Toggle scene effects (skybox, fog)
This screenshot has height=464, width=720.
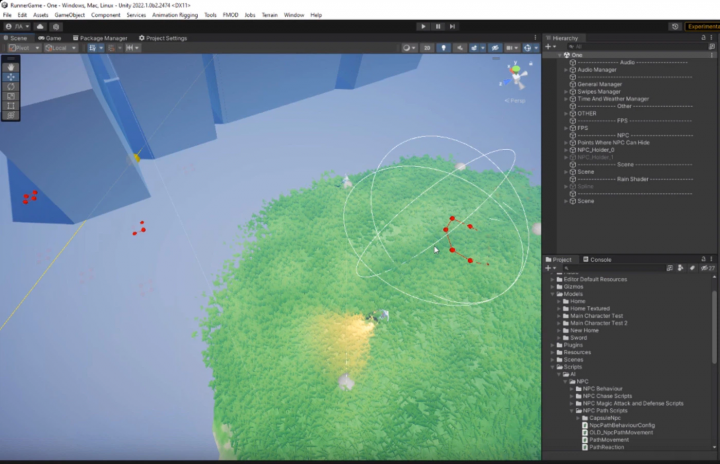coord(474,48)
